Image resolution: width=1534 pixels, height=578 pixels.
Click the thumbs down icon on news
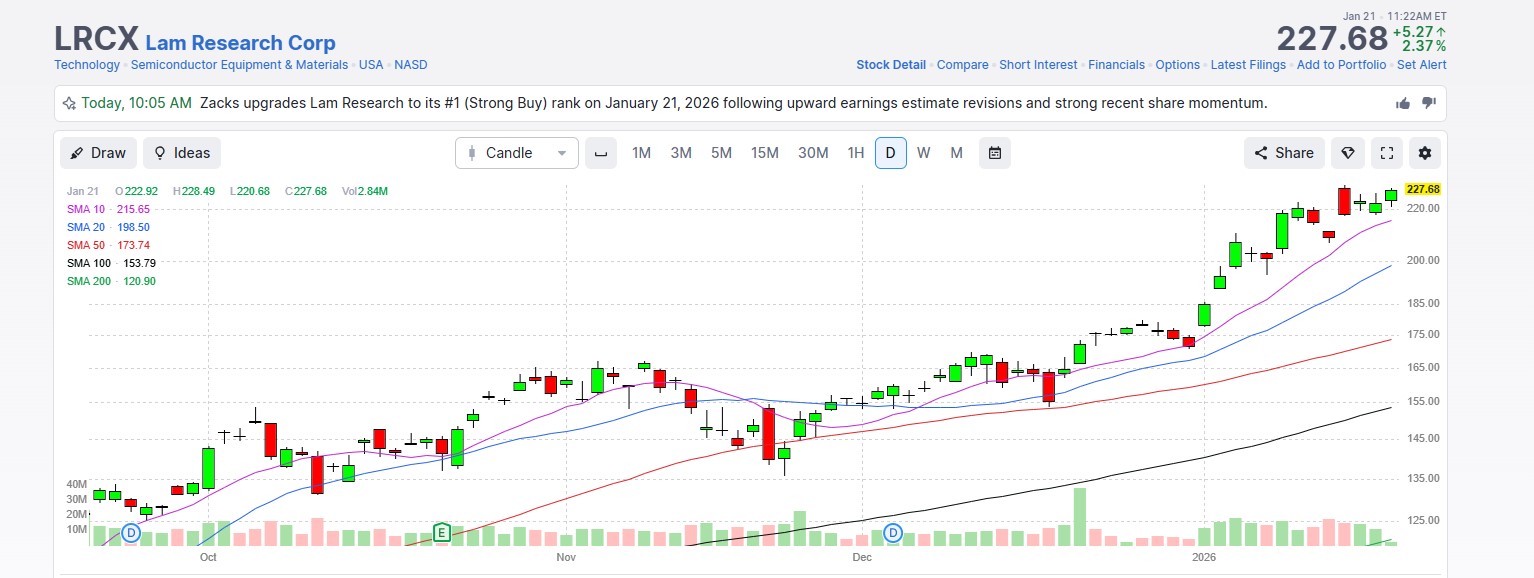1429,103
